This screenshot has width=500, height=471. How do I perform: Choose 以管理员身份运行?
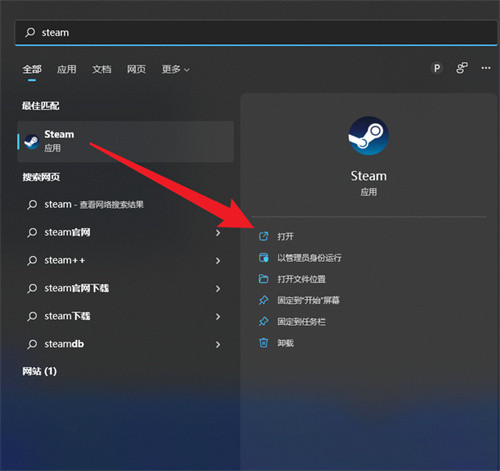point(309,258)
